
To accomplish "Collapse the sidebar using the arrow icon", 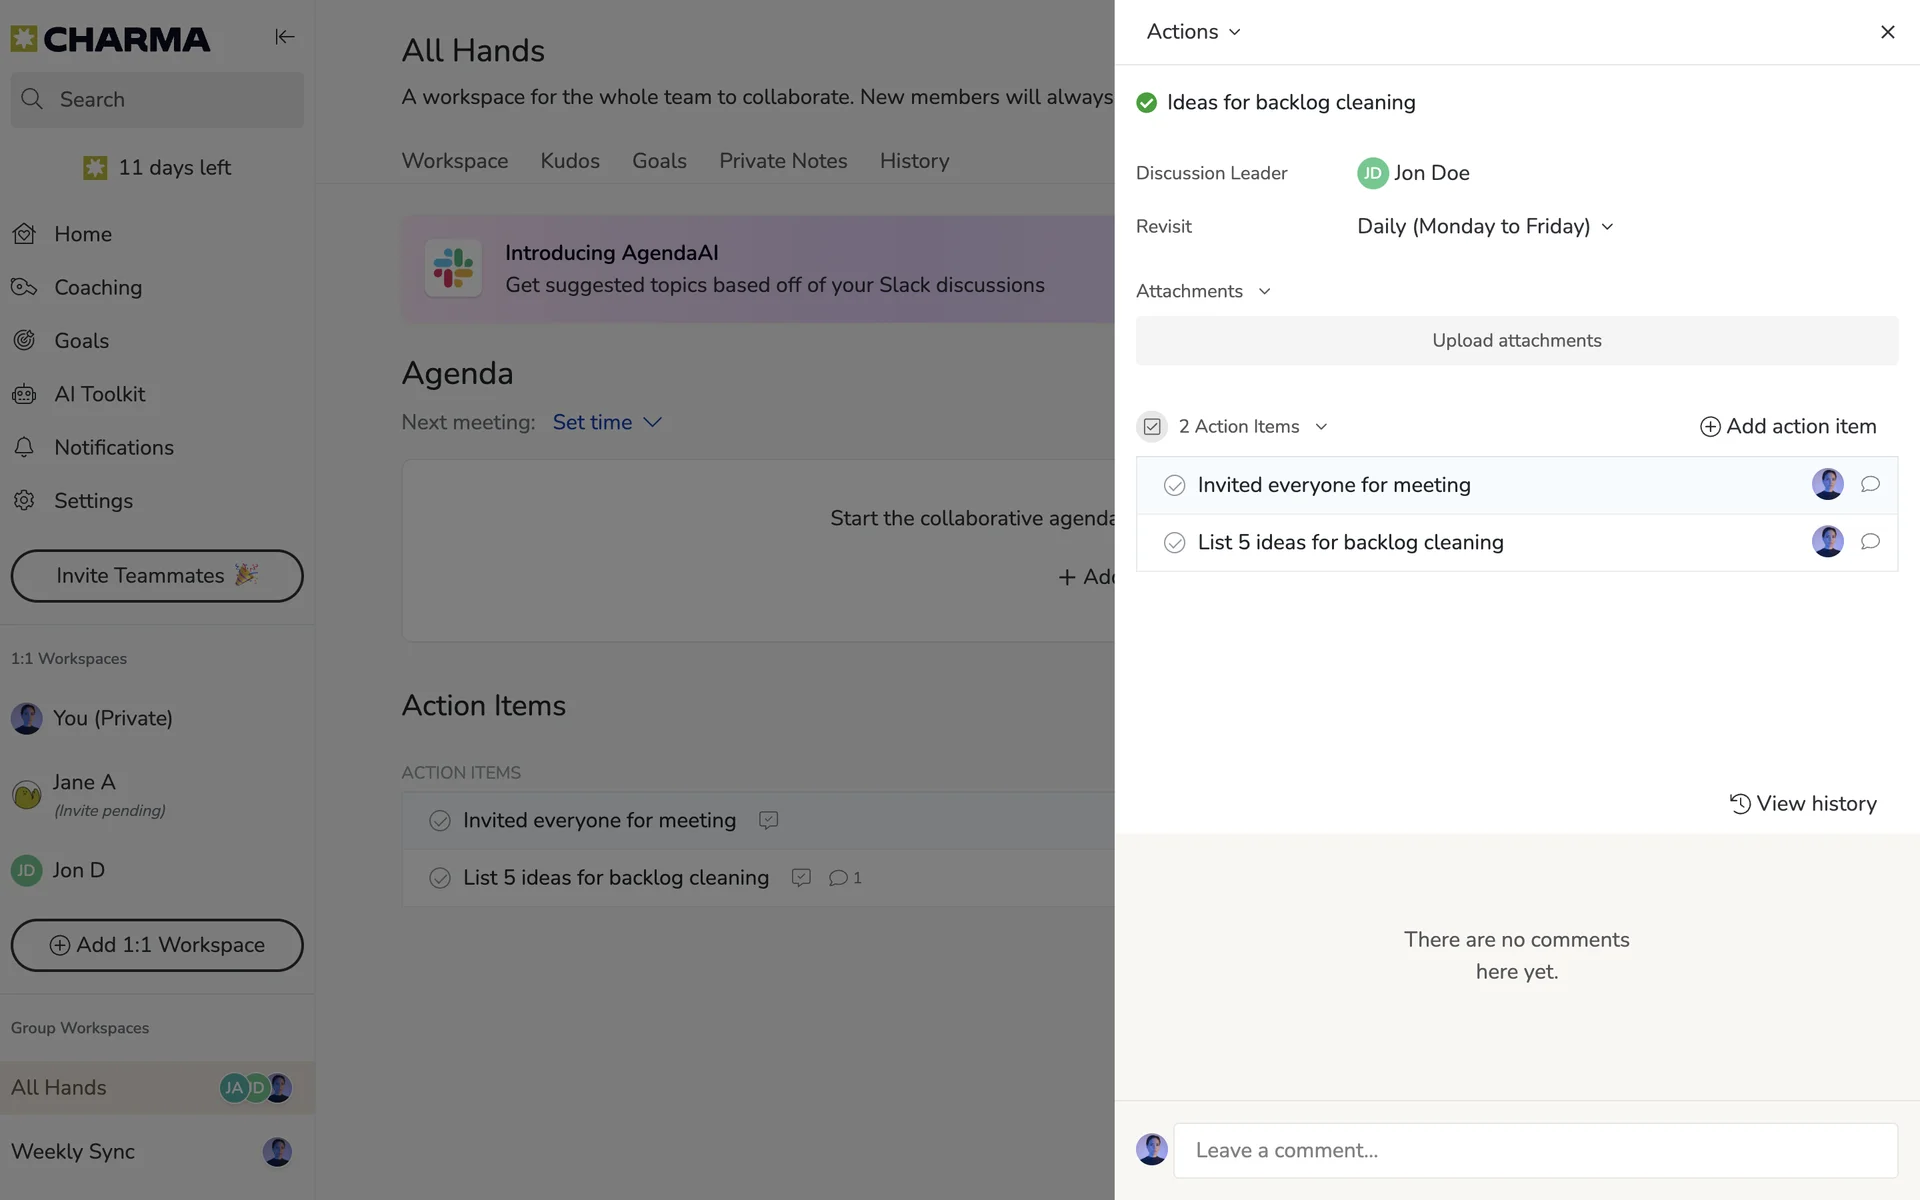I will (x=285, y=37).
